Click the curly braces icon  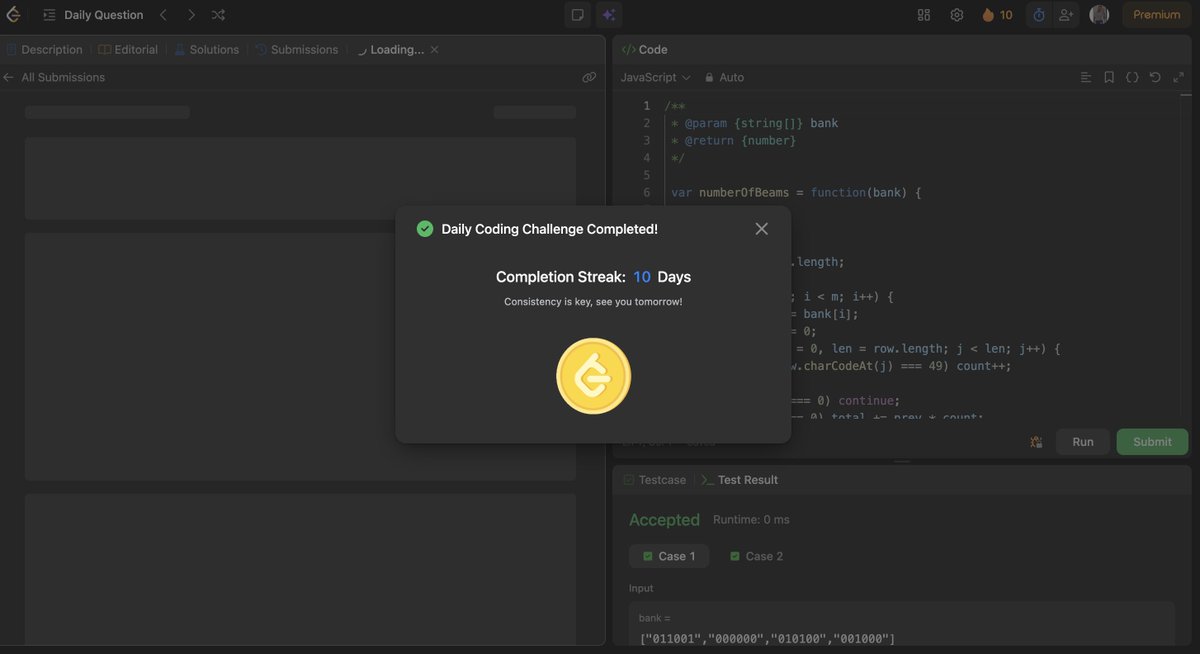click(x=1132, y=77)
